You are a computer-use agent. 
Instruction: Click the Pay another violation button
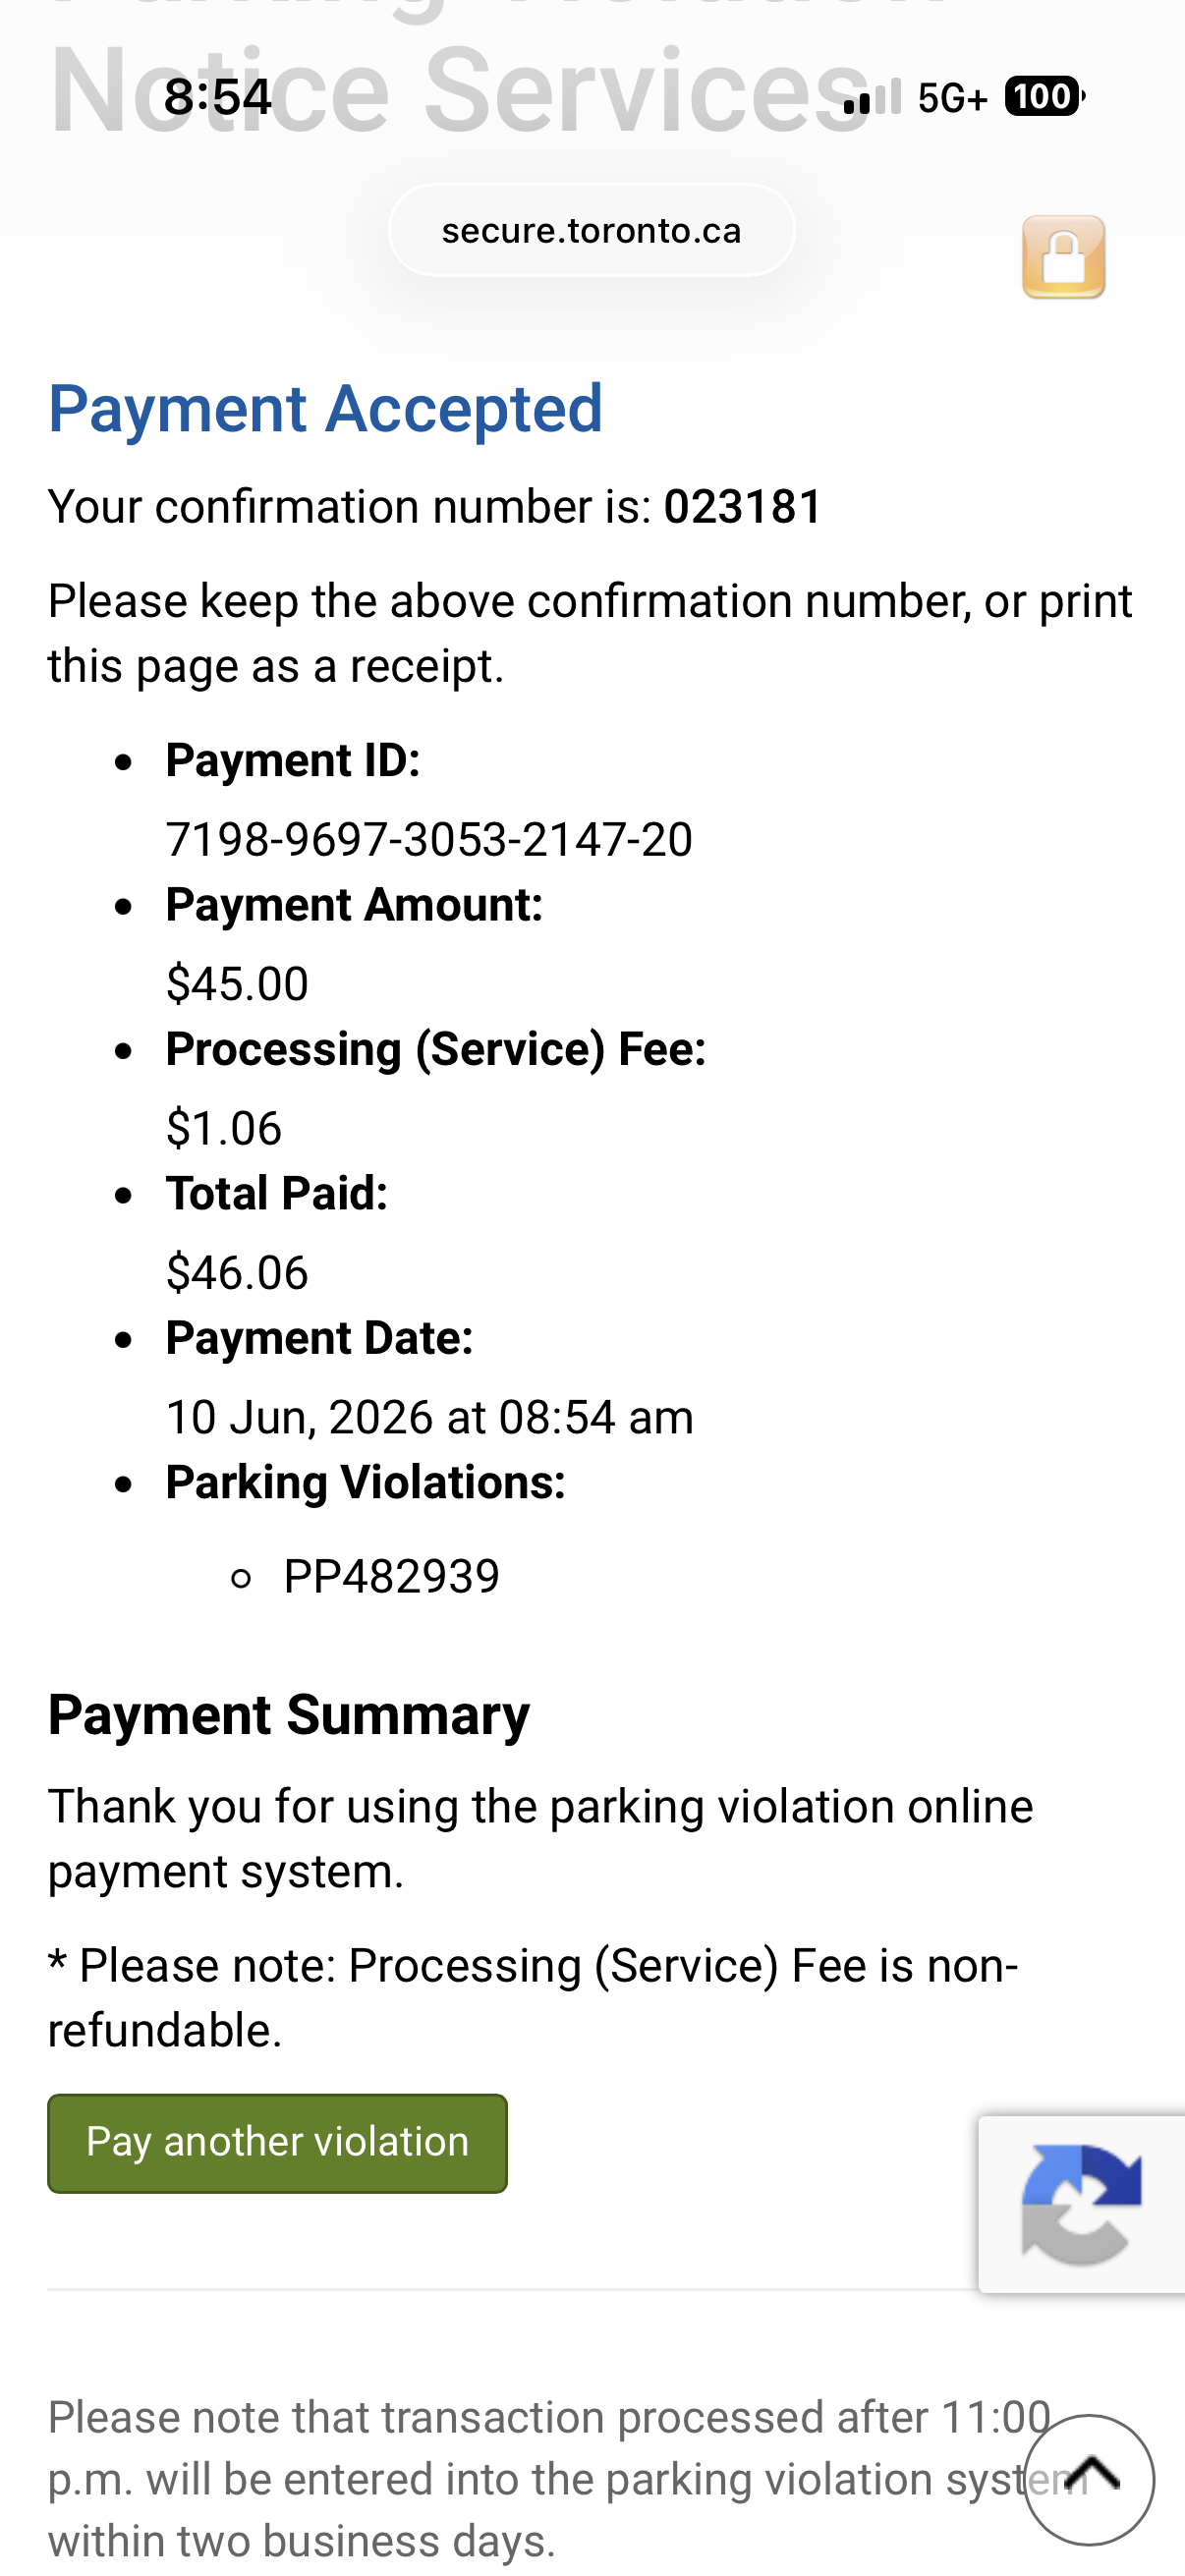point(277,2143)
